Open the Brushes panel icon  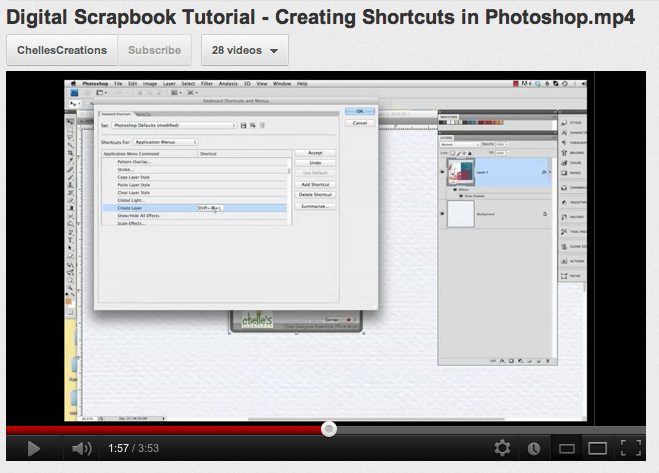[x=564, y=153]
